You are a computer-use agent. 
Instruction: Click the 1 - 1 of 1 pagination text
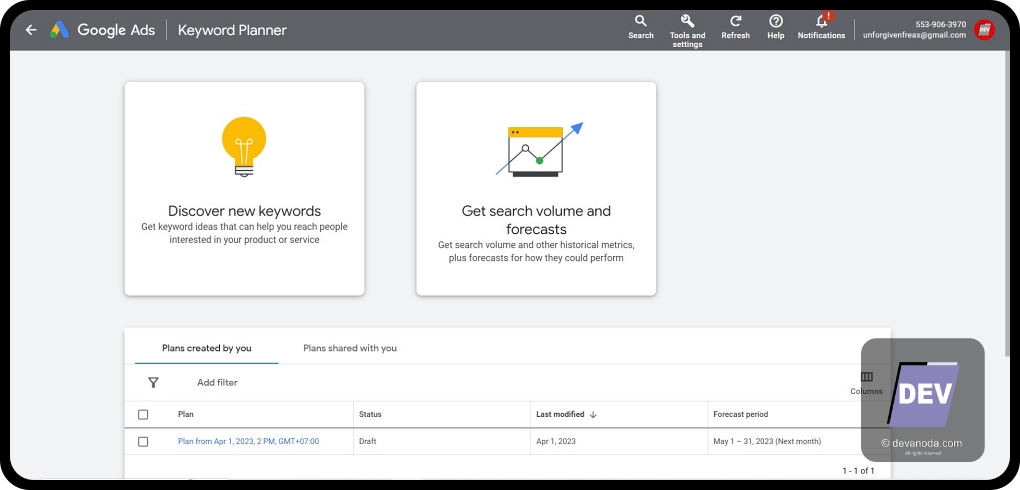[x=858, y=470]
